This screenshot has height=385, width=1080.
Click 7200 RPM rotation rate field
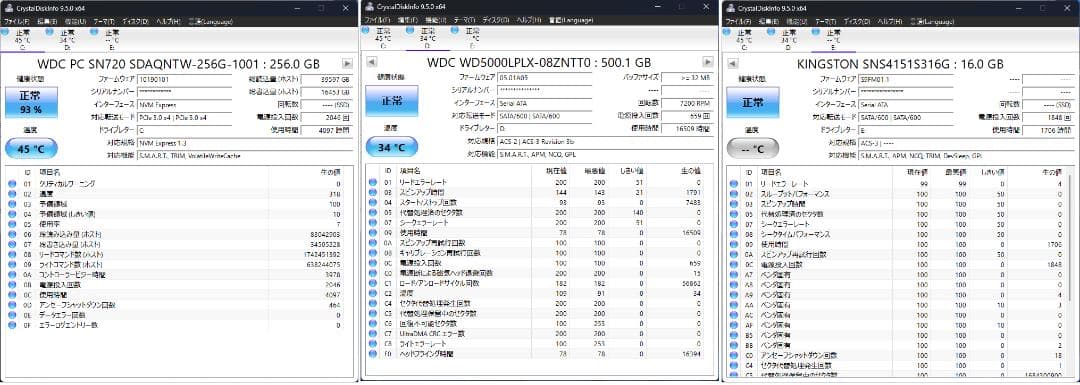pos(687,103)
